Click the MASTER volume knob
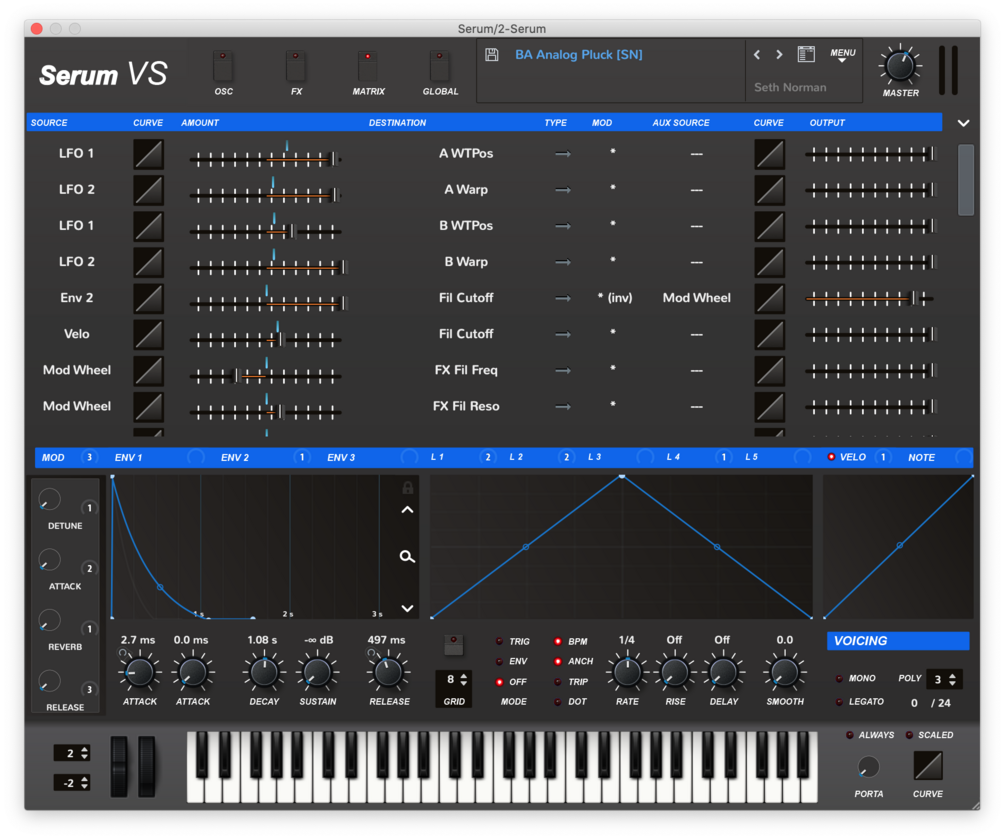Viewport: 1005px width, 839px height. tap(900, 65)
